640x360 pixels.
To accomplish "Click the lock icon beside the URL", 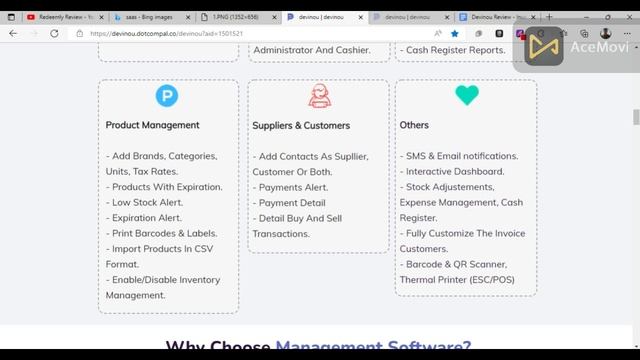I will point(80,33).
